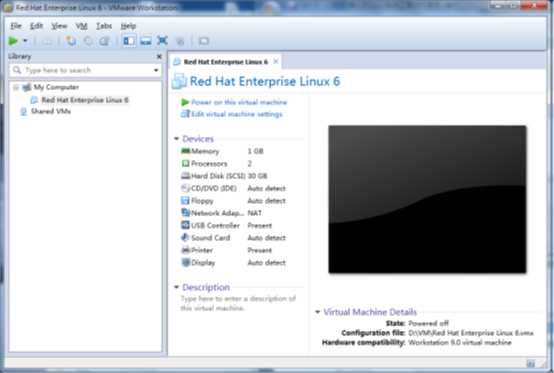
Task: Open the Edit menu
Action: pyautogui.click(x=36, y=26)
